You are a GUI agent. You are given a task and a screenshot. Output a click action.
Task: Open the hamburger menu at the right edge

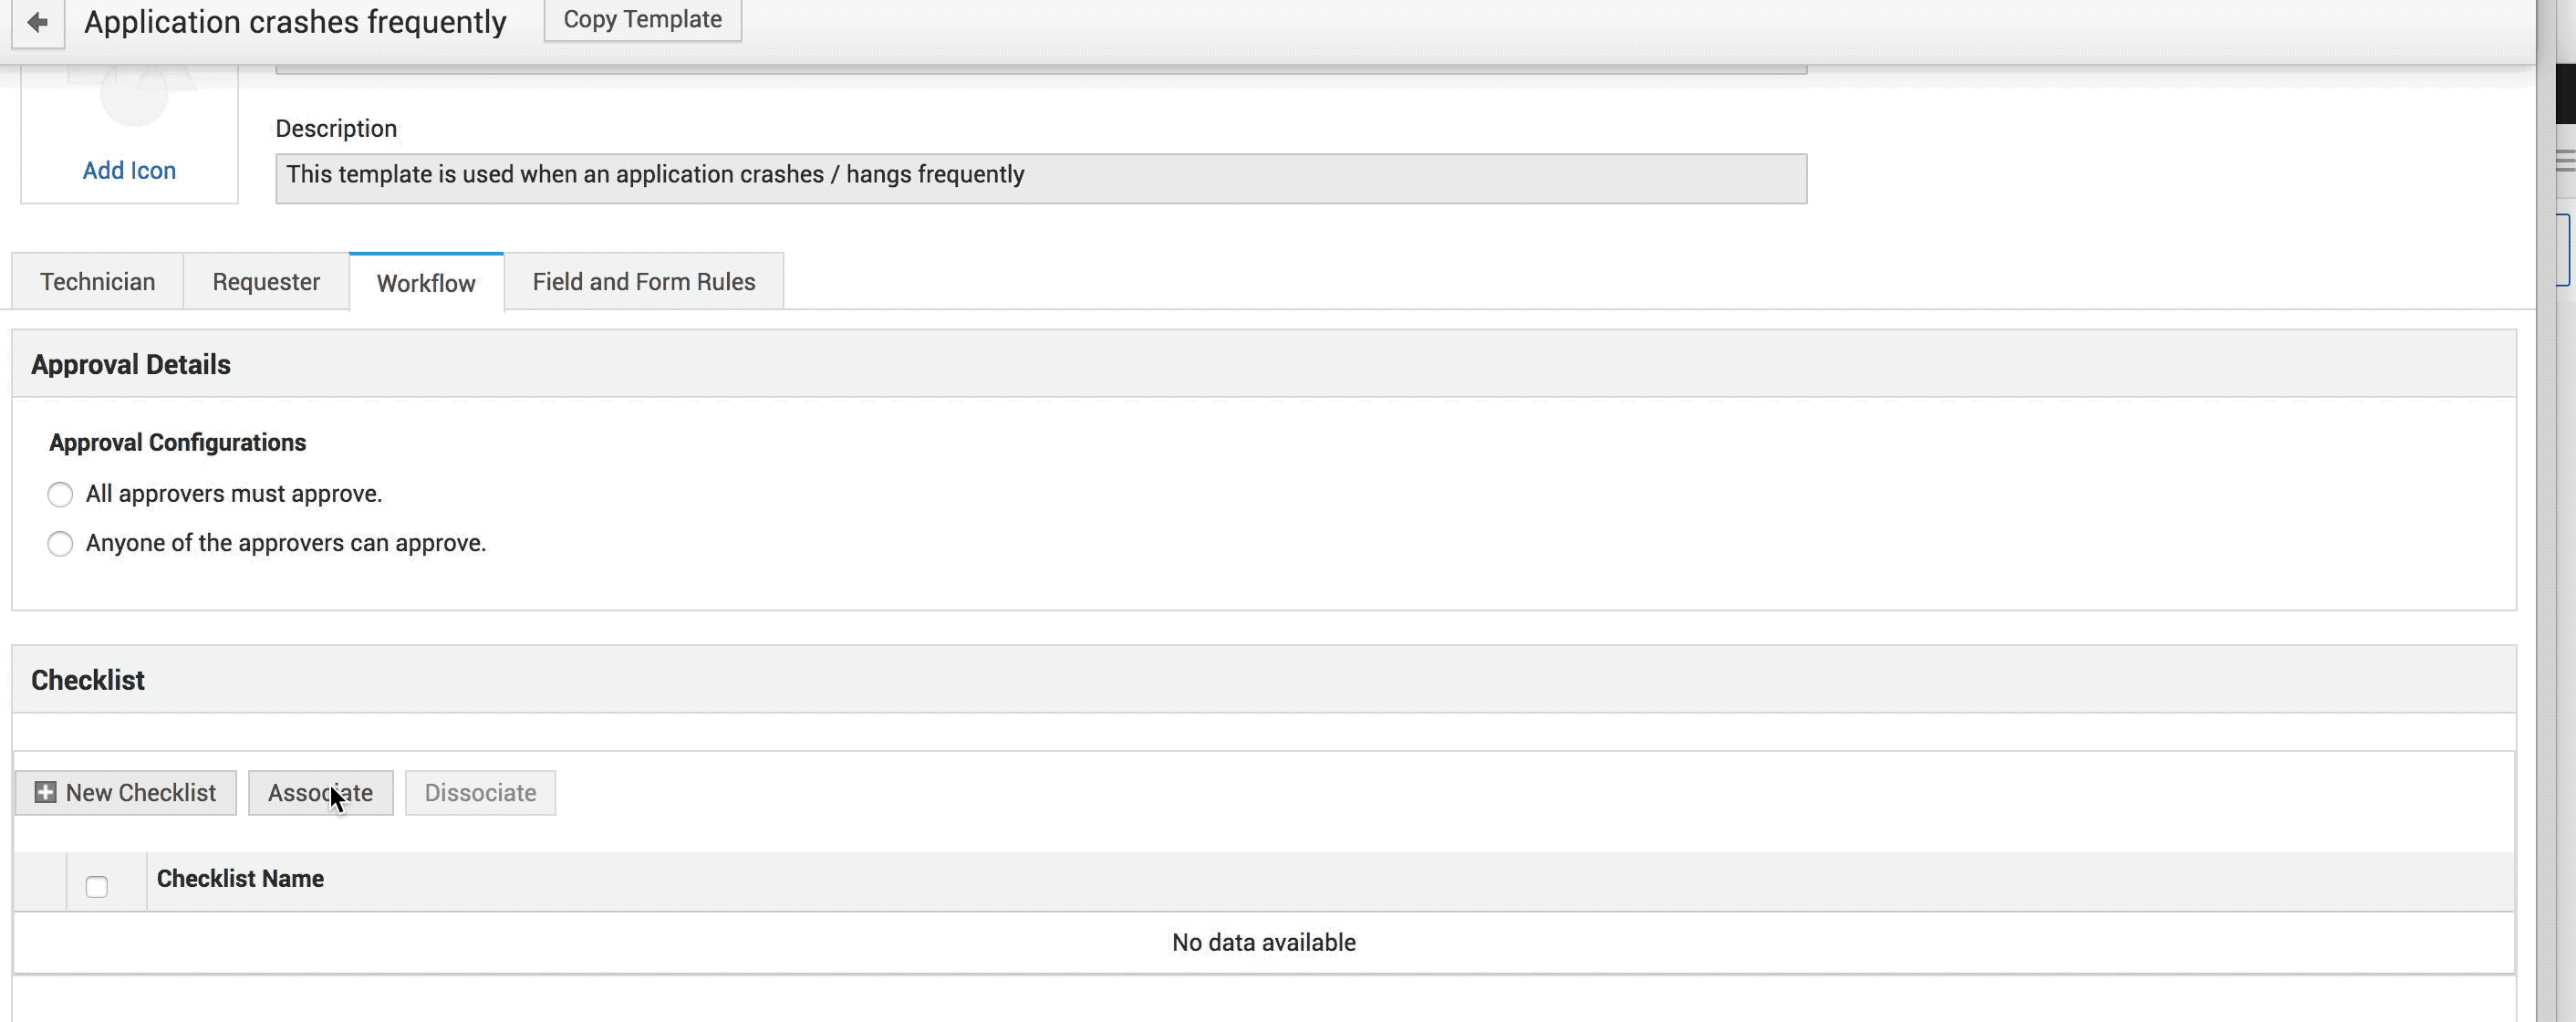[2565, 160]
